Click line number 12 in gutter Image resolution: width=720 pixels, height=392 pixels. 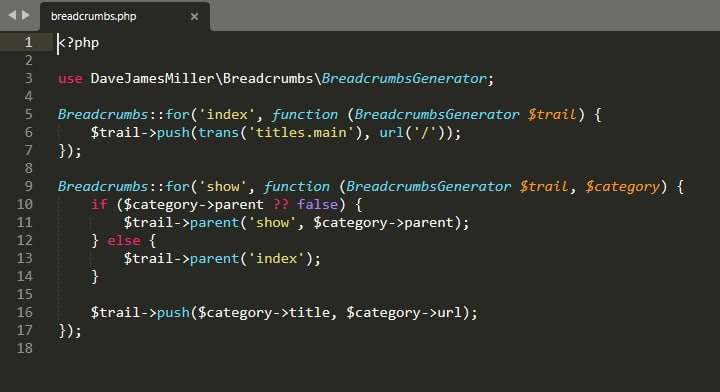pos(25,240)
